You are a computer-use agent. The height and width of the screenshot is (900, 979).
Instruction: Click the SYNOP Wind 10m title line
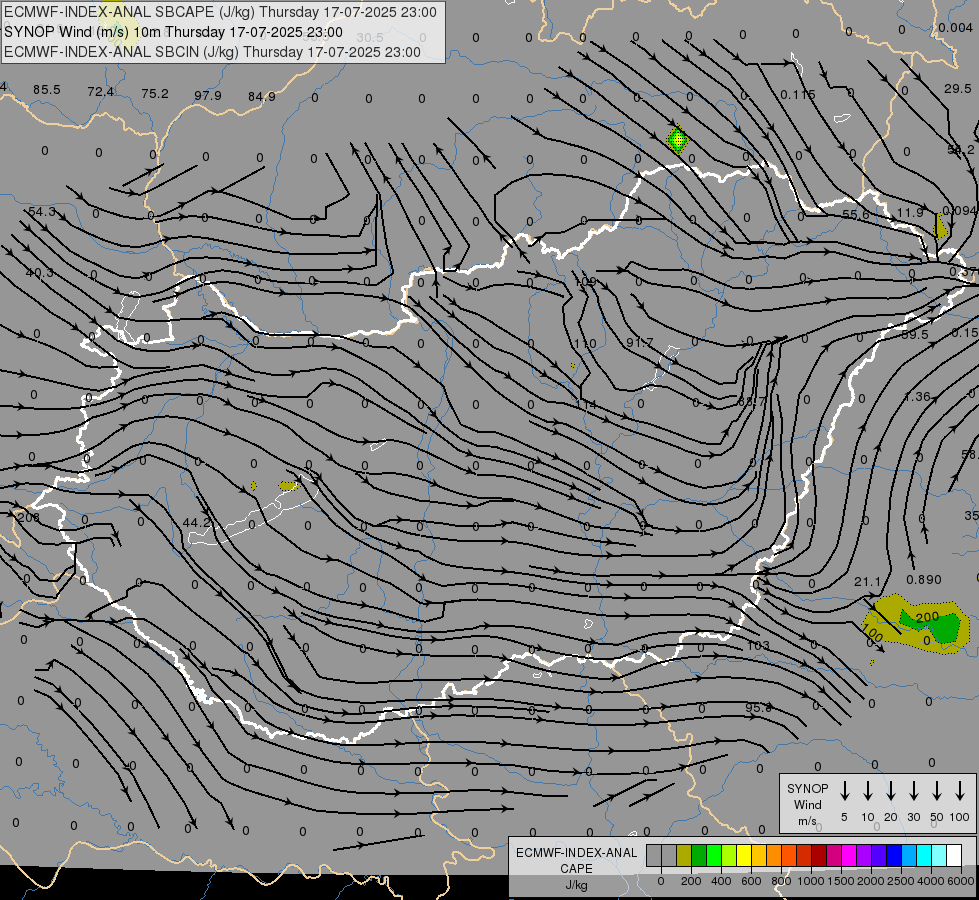(173, 32)
